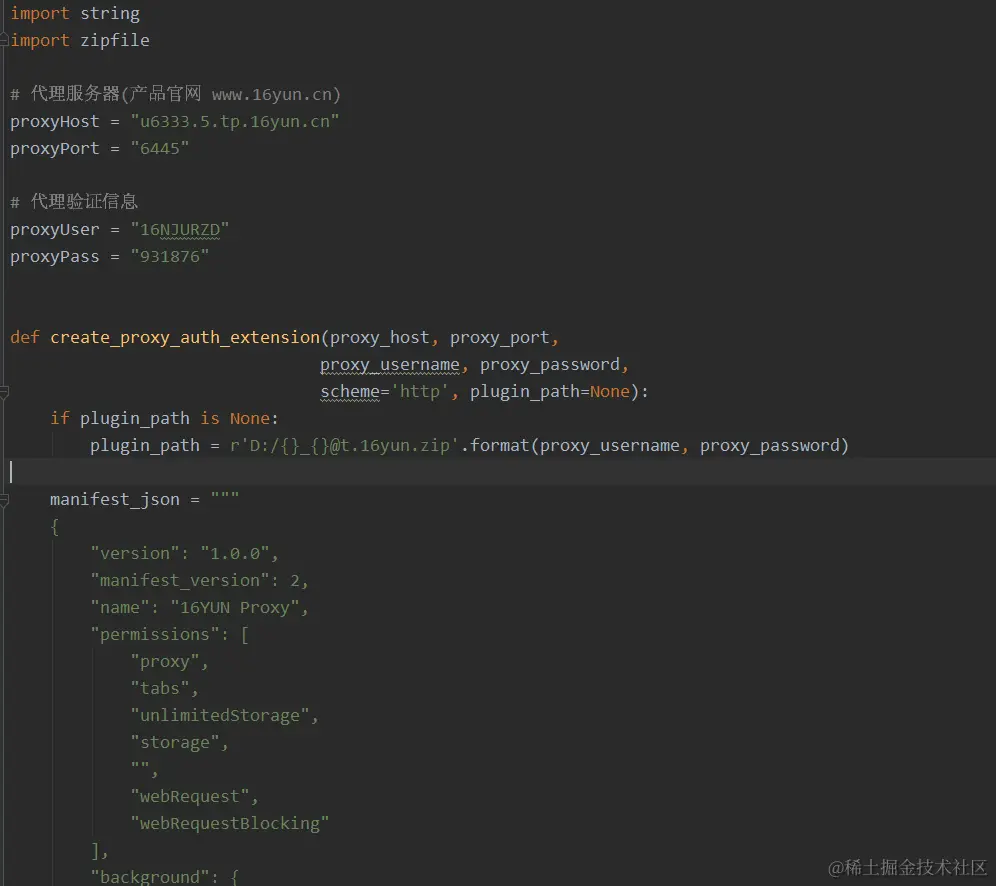The image size is (996, 886).
Task: Click the "permissions" key
Action: click(x=154, y=634)
